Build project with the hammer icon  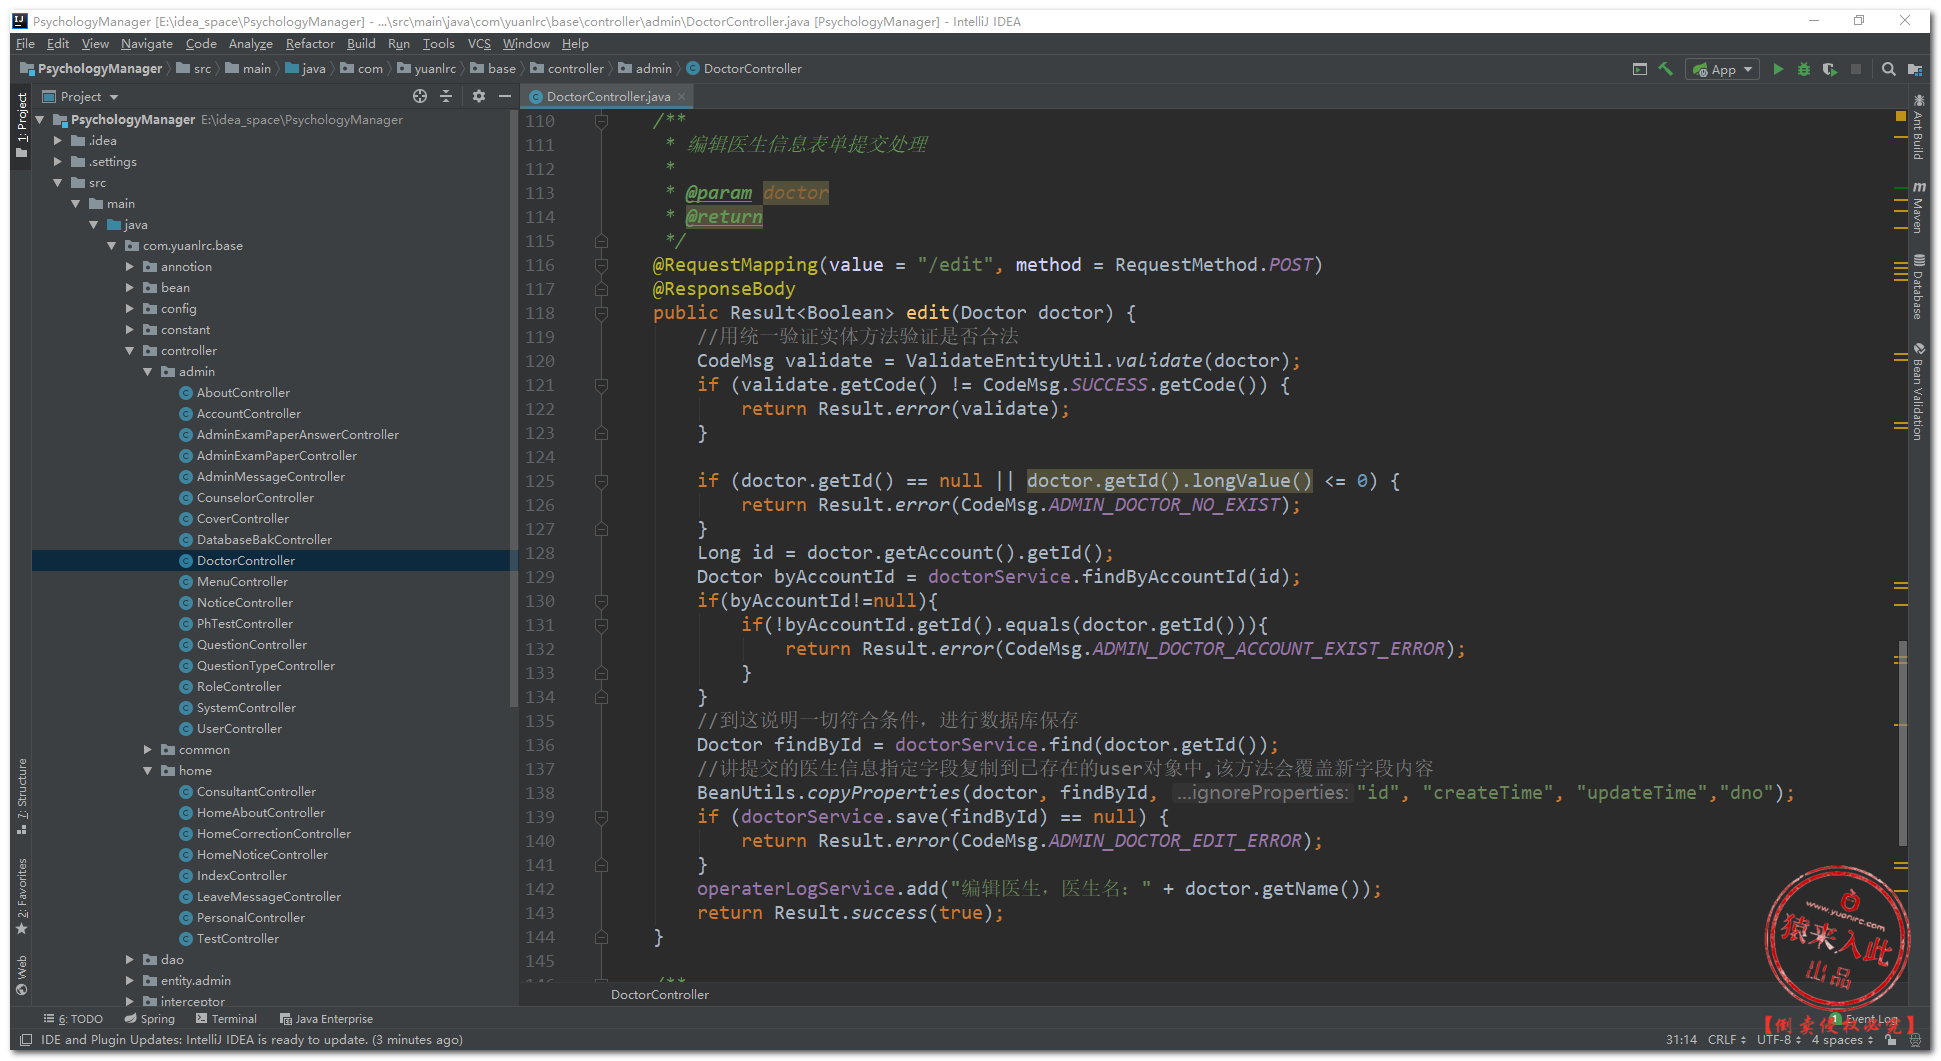pos(1665,69)
